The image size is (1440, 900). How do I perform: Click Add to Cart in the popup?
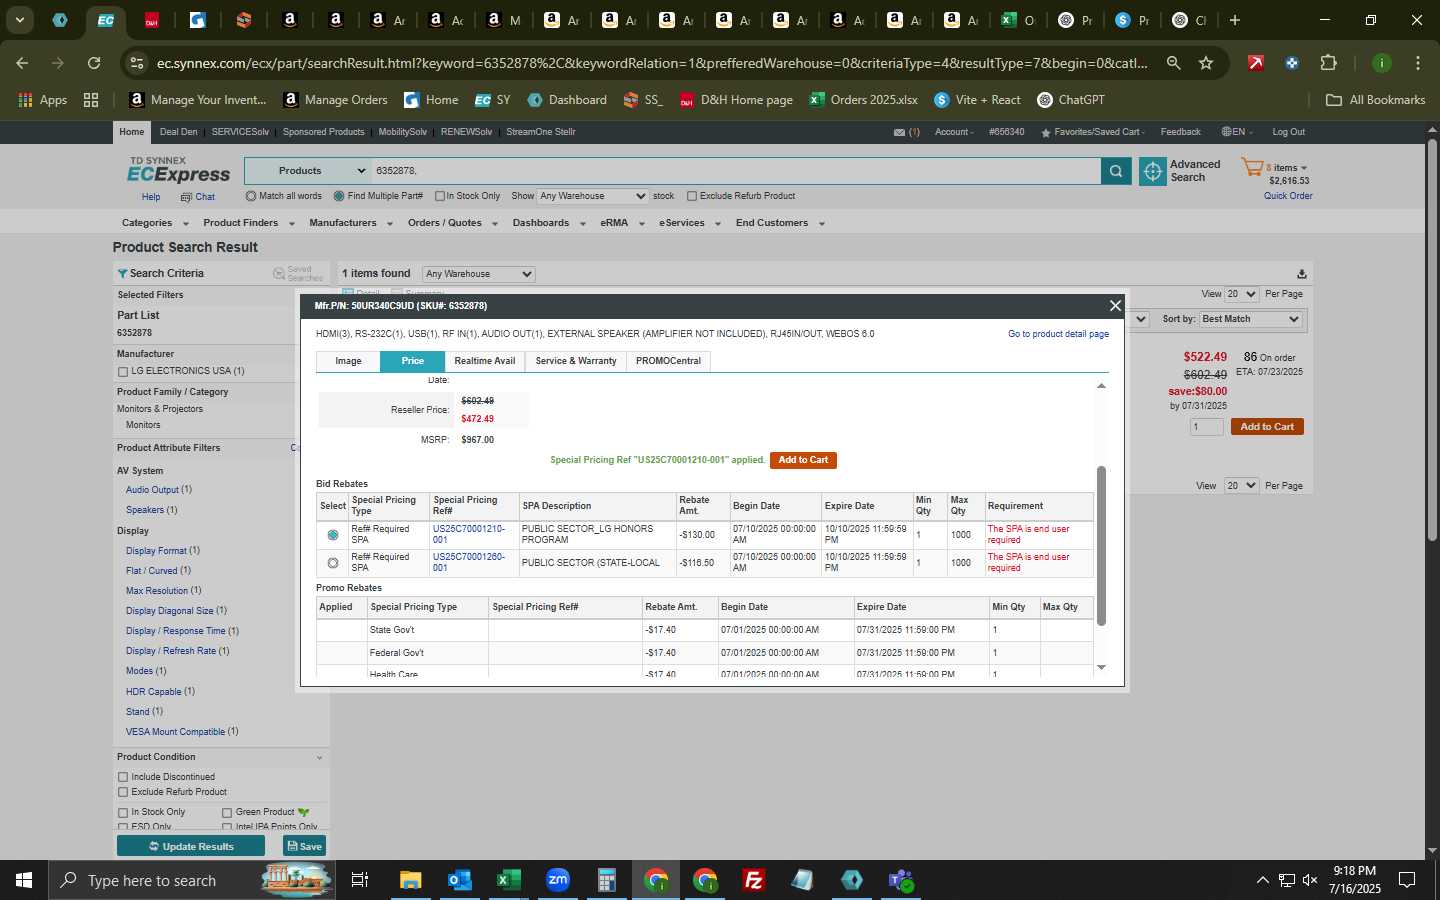(x=803, y=460)
